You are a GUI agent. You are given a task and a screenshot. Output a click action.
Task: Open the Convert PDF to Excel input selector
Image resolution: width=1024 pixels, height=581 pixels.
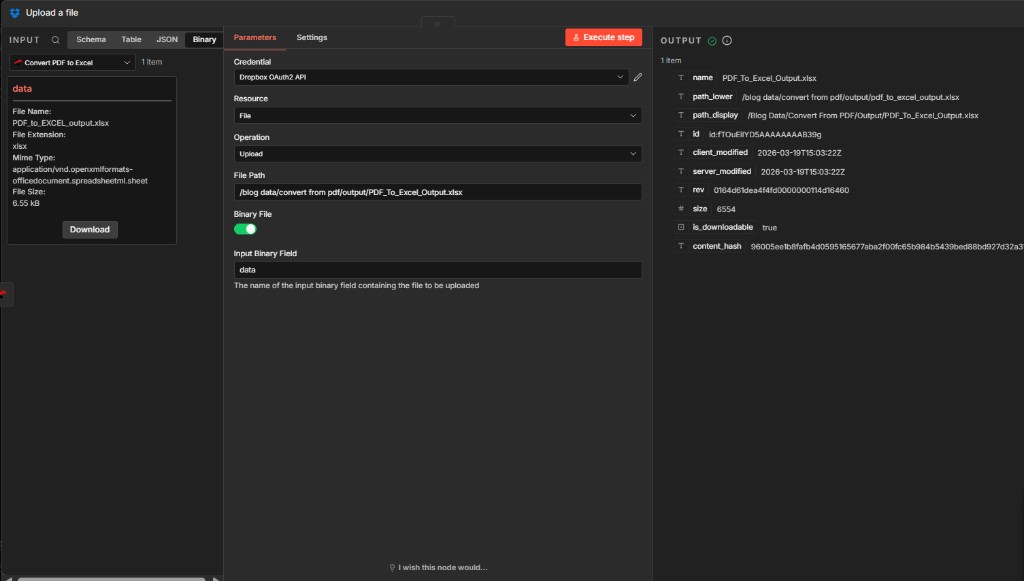72,62
